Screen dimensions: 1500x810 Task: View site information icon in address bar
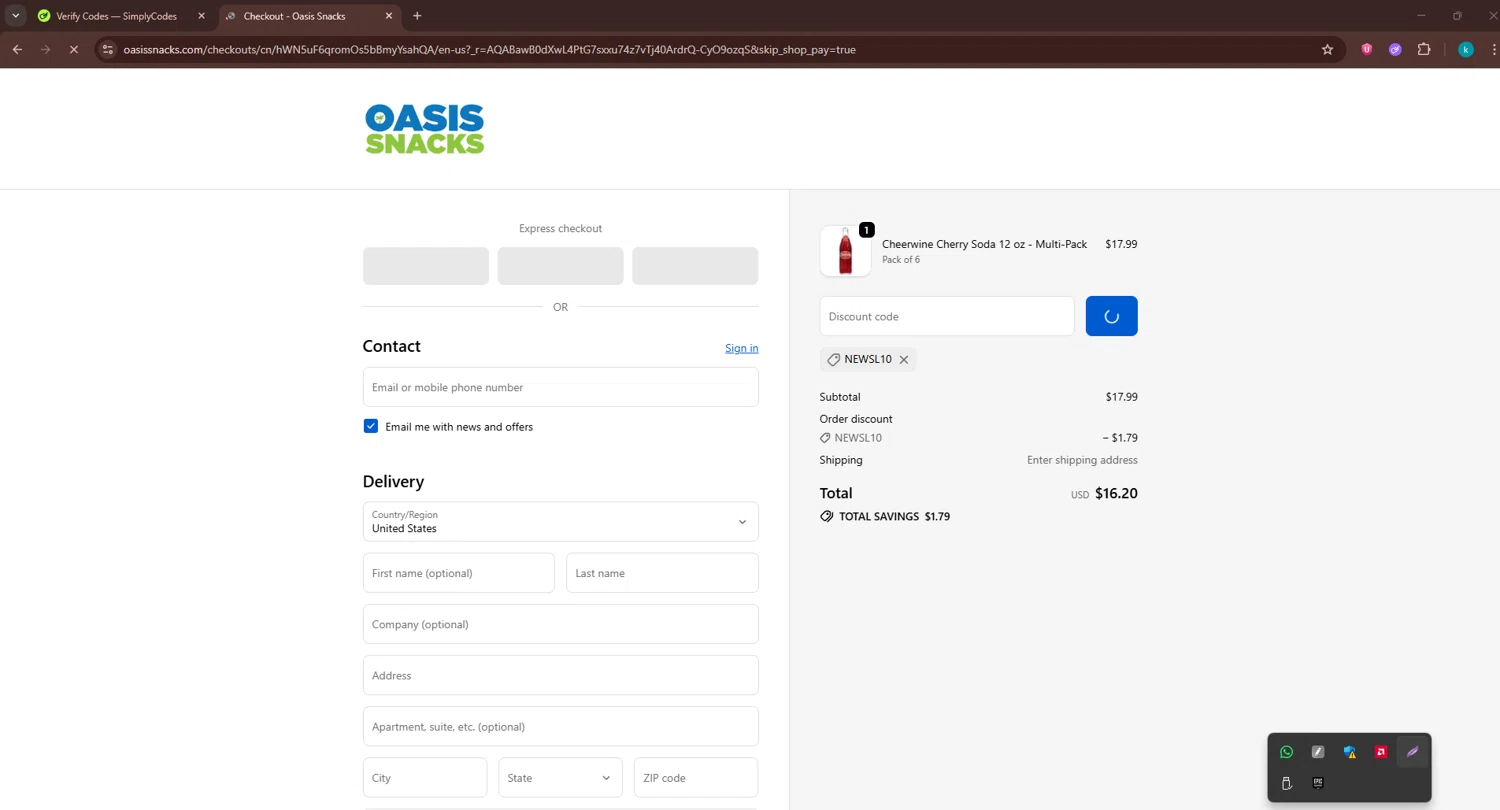tap(109, 49)
